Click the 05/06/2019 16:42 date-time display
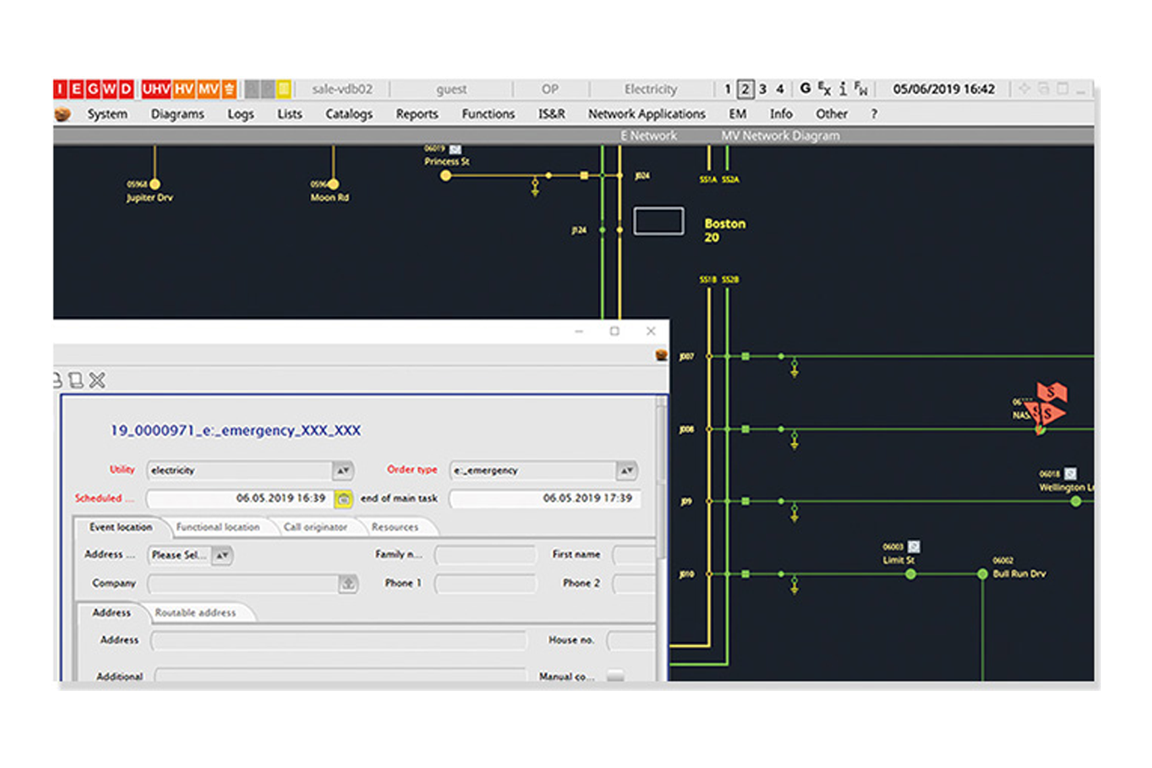 [943, 89]
